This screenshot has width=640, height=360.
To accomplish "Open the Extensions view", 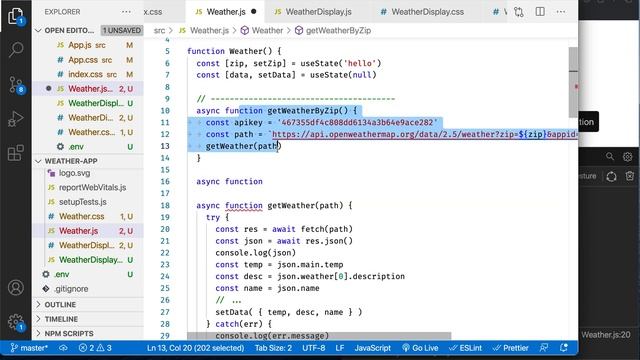I will (x=16, y=153).
